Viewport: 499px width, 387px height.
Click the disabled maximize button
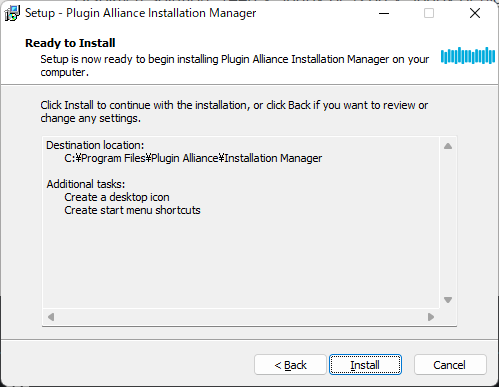[x=429, y=14]
